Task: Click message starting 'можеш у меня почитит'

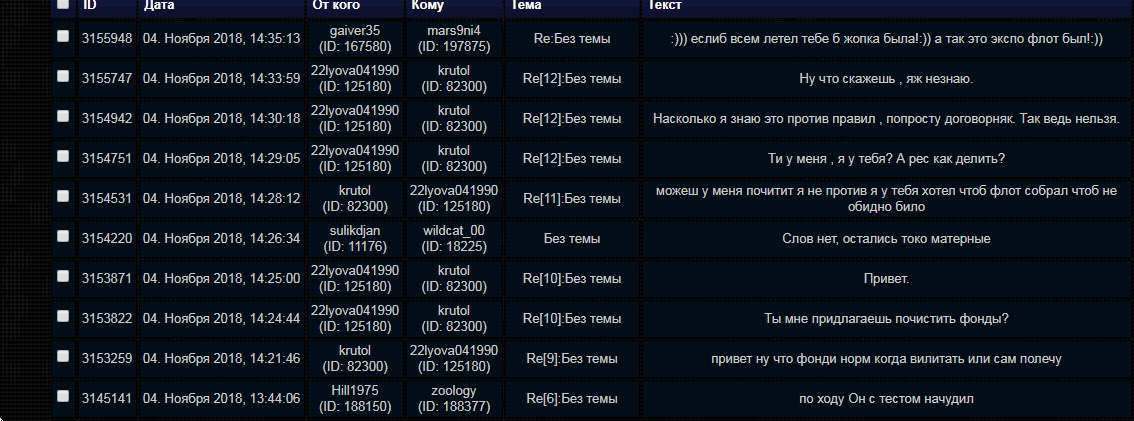Action: 886,199
